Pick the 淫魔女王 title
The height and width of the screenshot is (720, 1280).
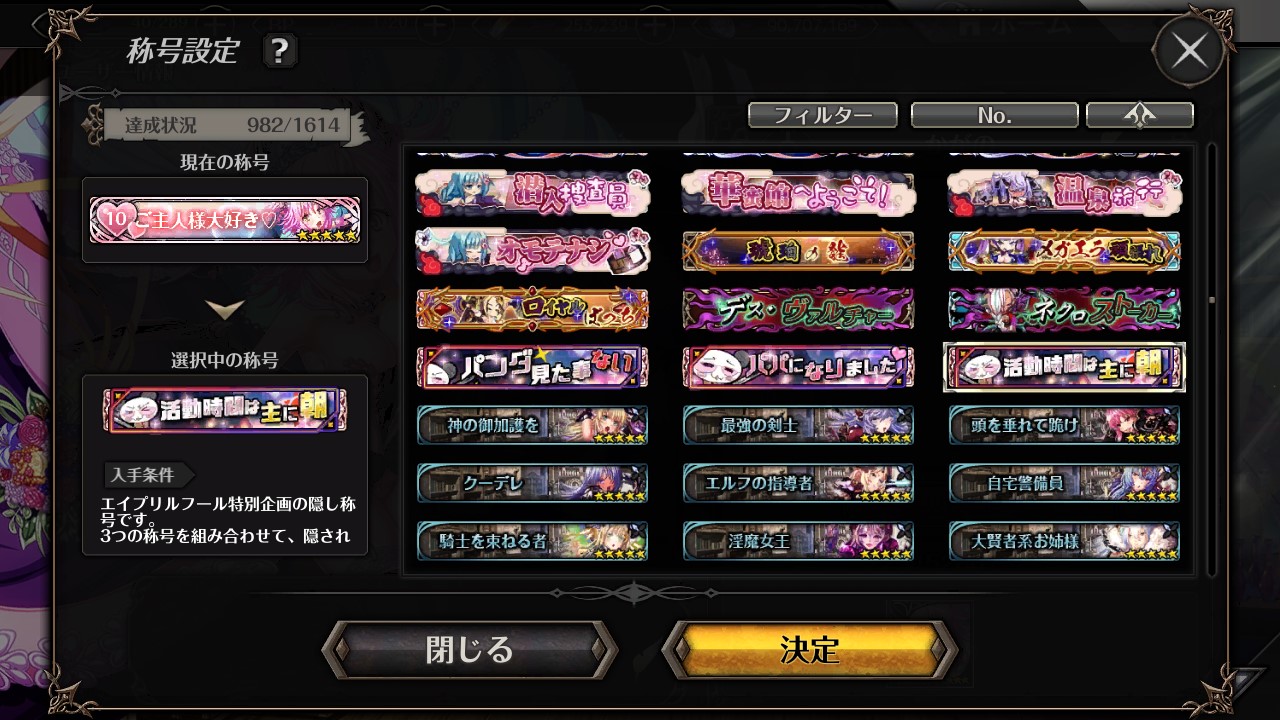coord(798,541)
